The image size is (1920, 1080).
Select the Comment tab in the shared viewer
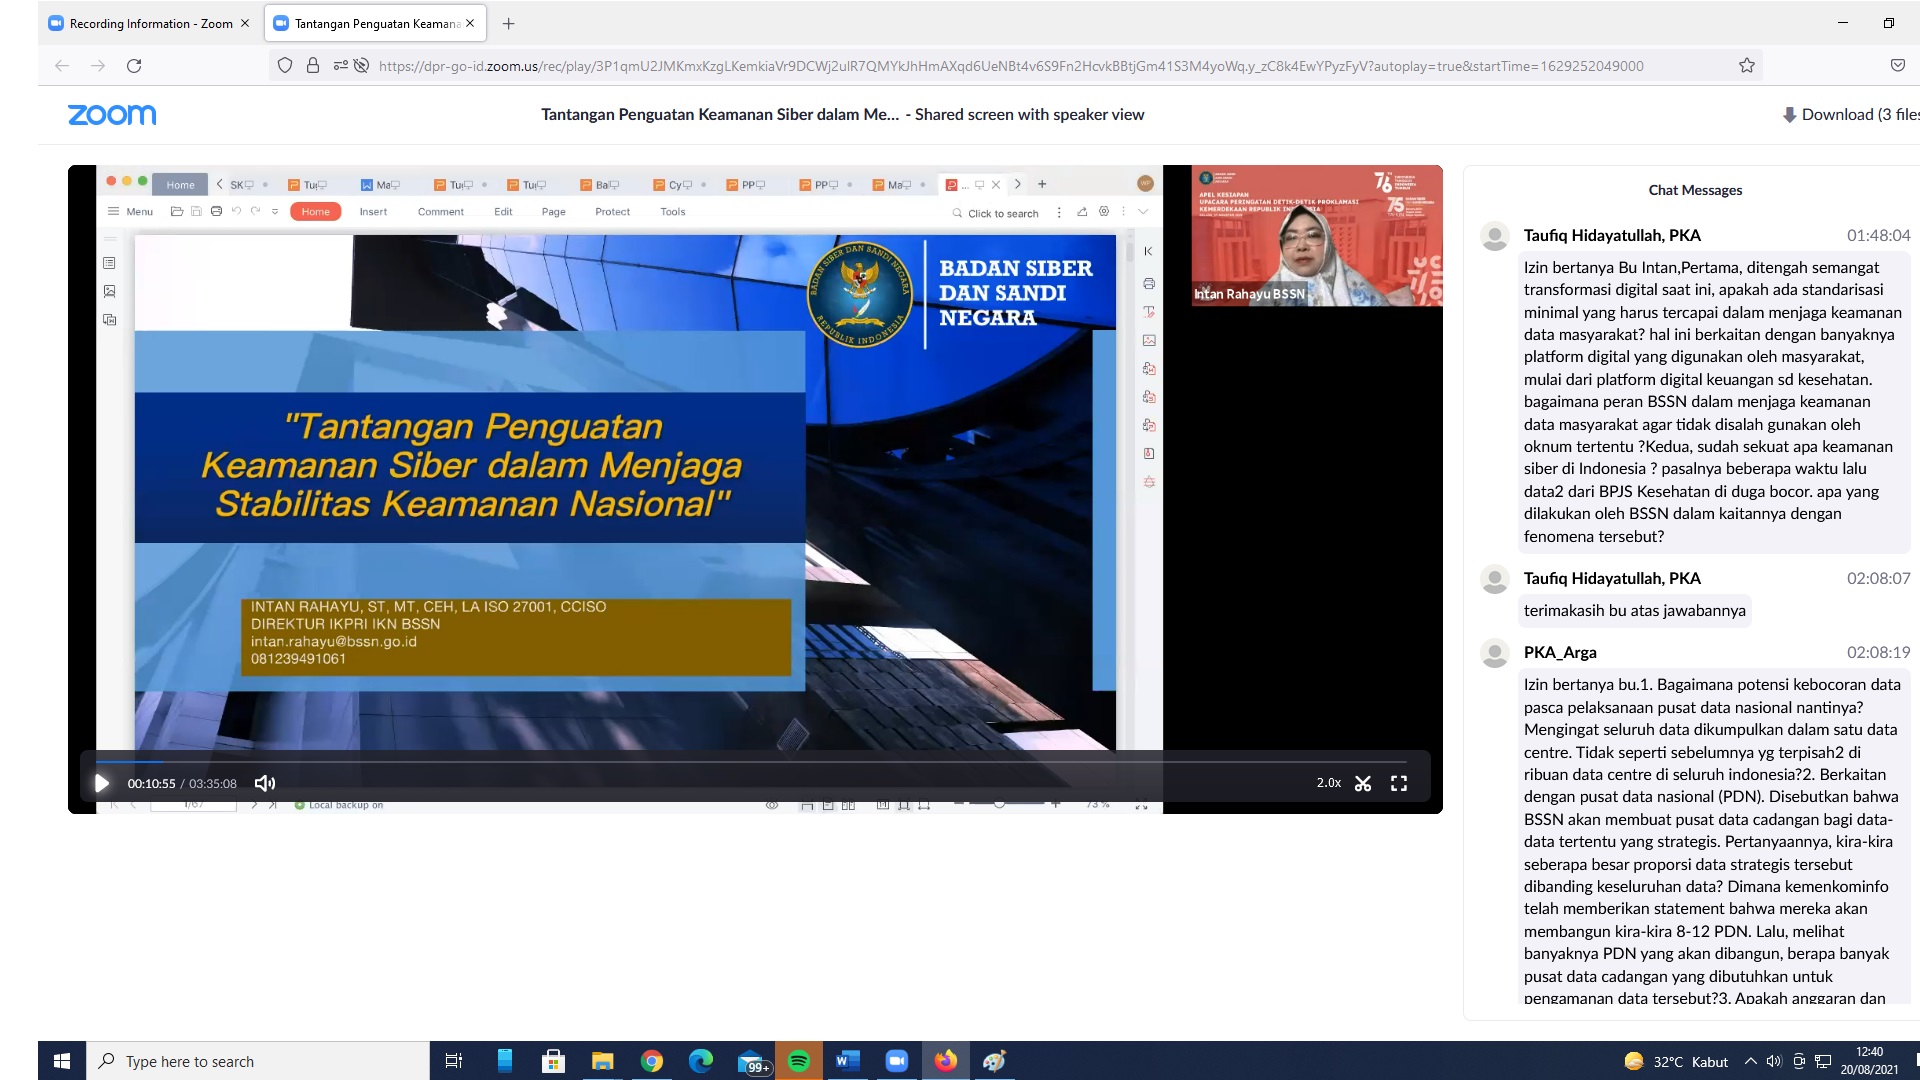[x=441, y=212]
